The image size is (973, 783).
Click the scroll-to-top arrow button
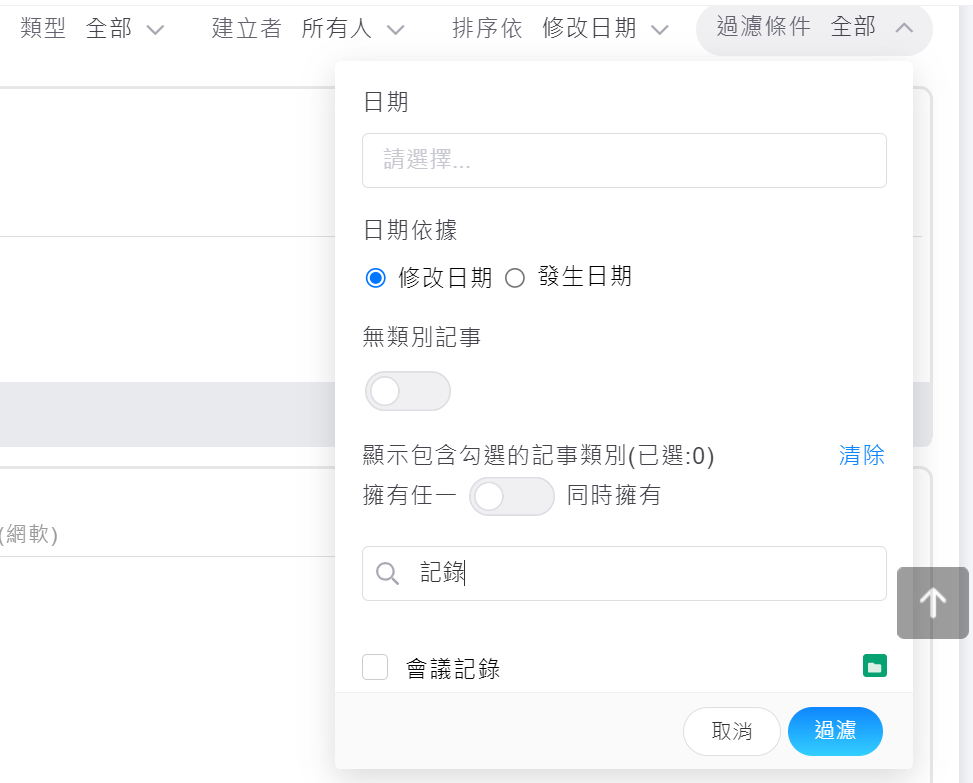click(932, 603)
